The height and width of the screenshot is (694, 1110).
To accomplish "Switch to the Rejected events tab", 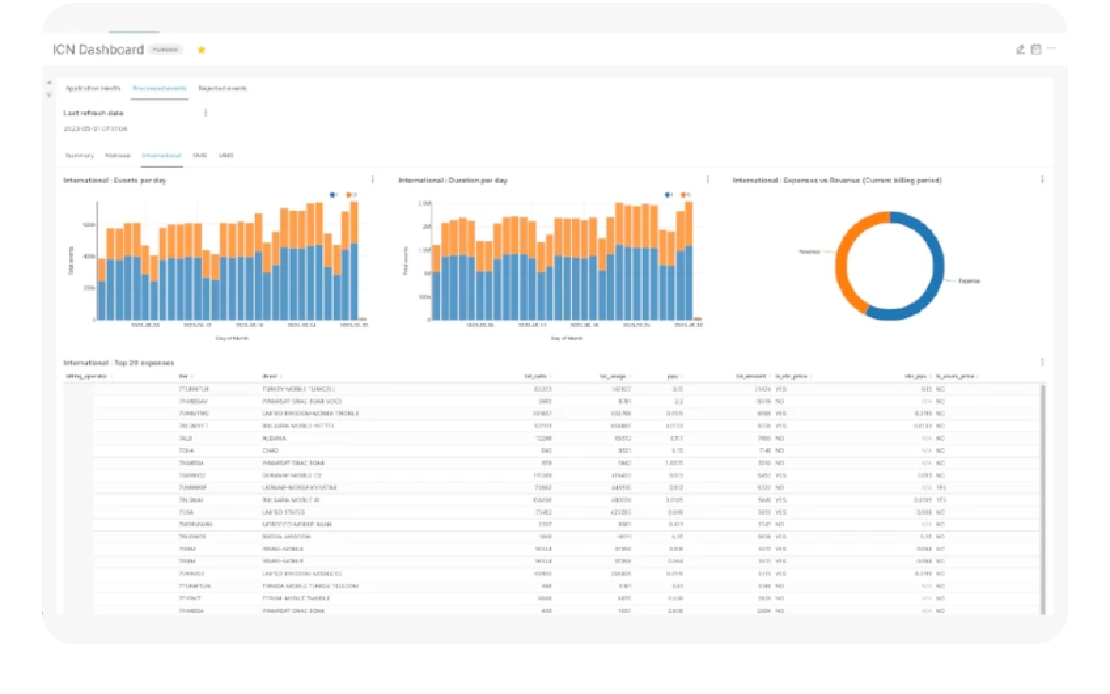I will pyautogui.click(x=222, y=88).
